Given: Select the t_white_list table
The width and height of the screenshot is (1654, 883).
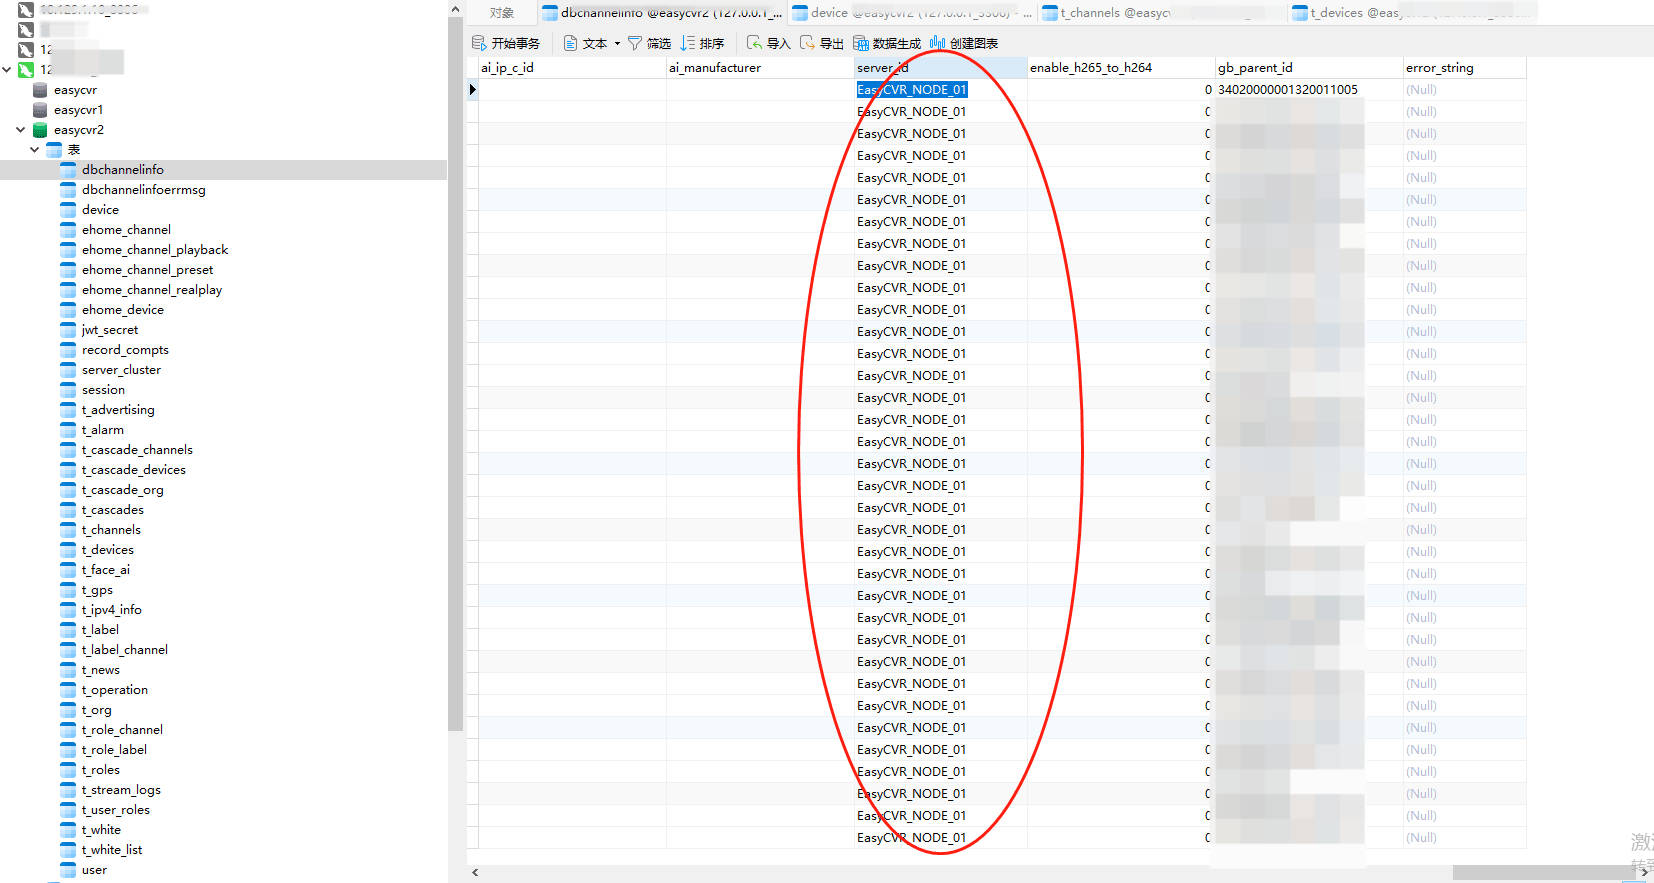Looking at the screenshot, I should coord(112,850).
